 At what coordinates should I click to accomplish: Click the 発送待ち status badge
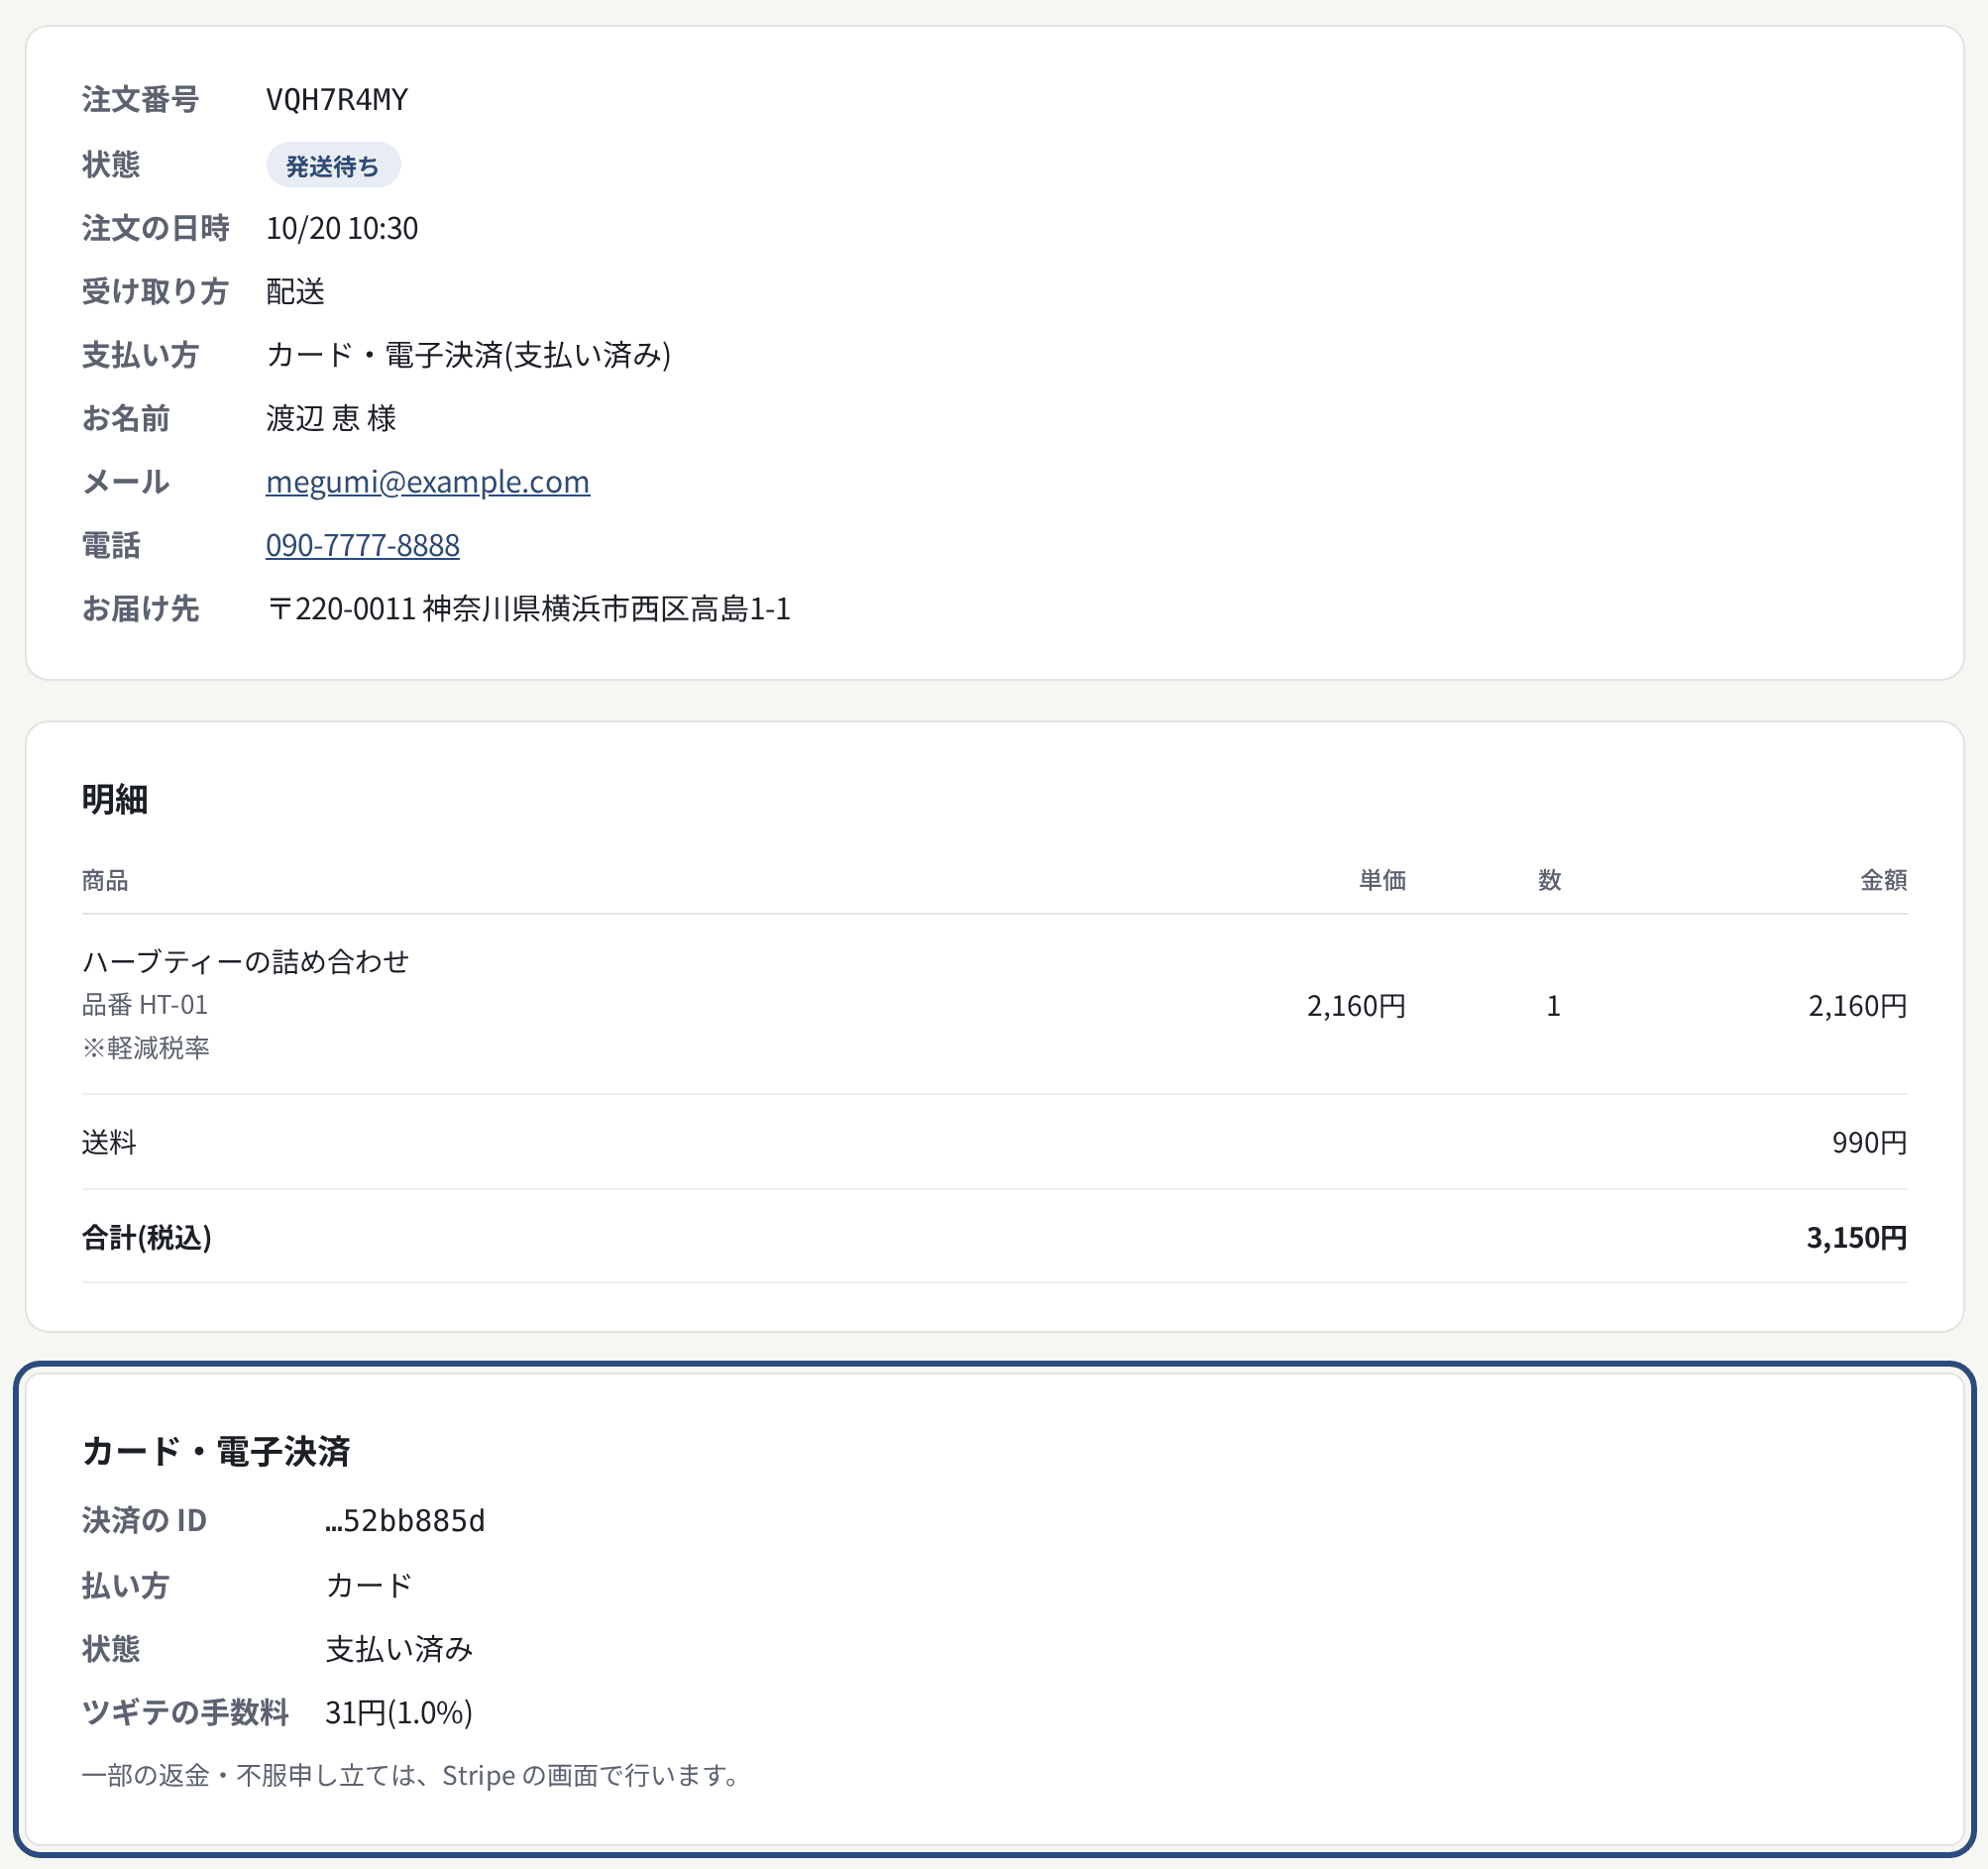(333, 165)
